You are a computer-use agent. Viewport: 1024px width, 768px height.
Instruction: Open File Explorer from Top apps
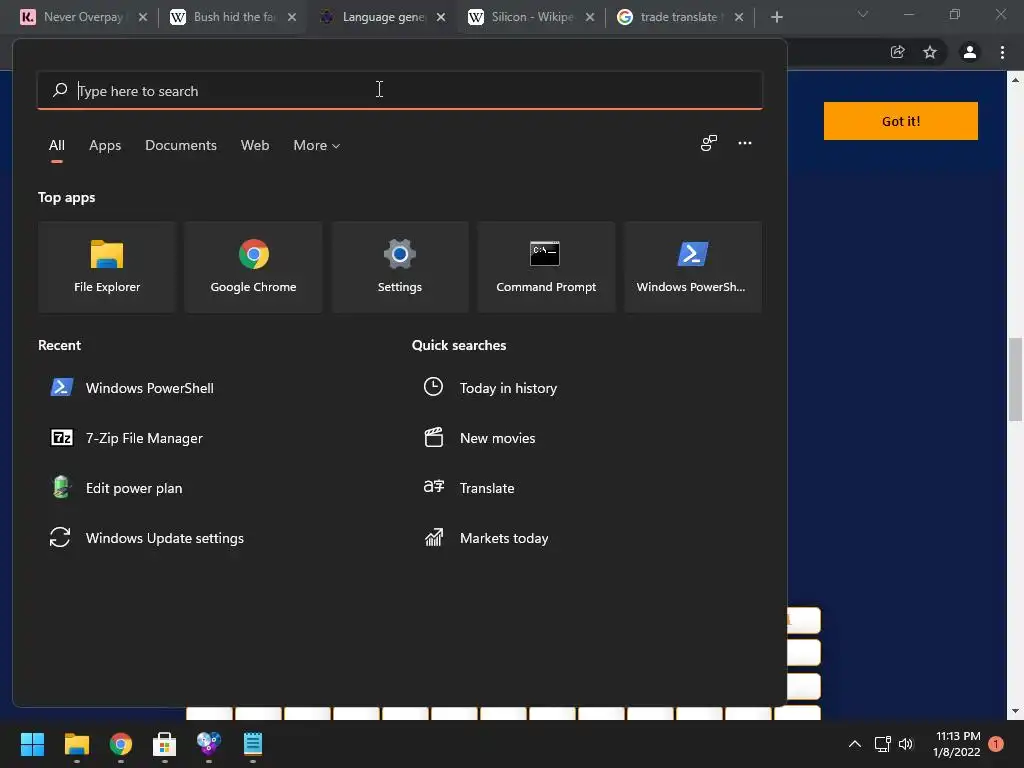[107, 266]
